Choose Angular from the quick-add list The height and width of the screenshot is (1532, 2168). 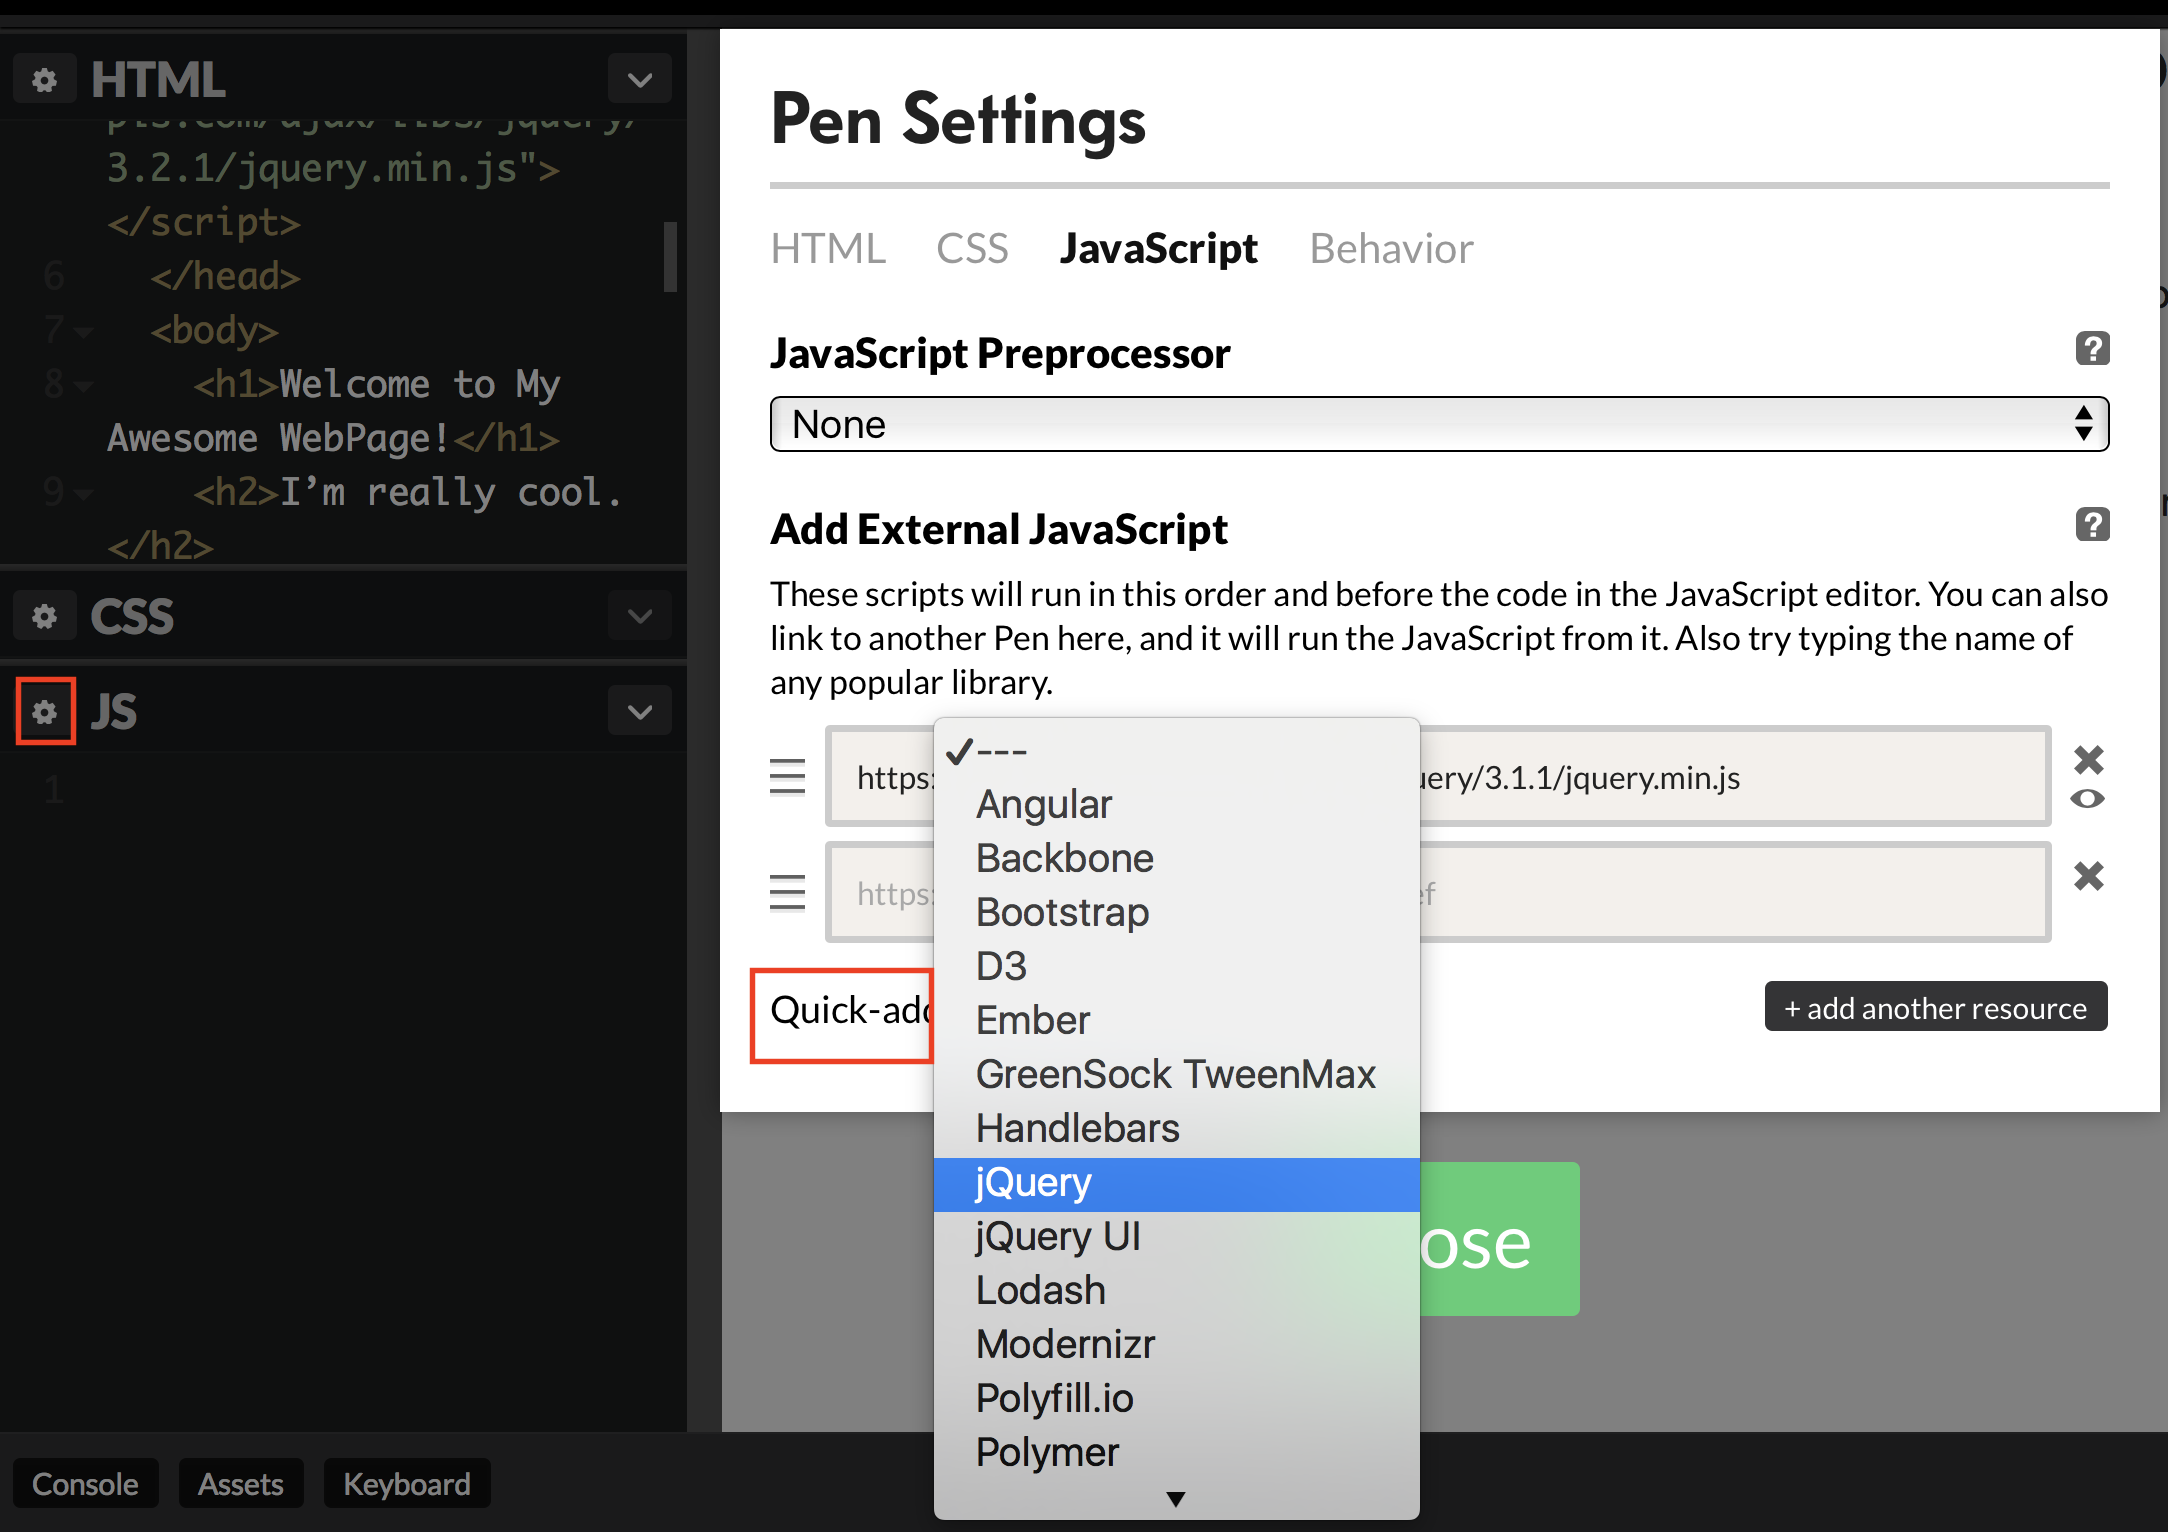(1176, 804)
